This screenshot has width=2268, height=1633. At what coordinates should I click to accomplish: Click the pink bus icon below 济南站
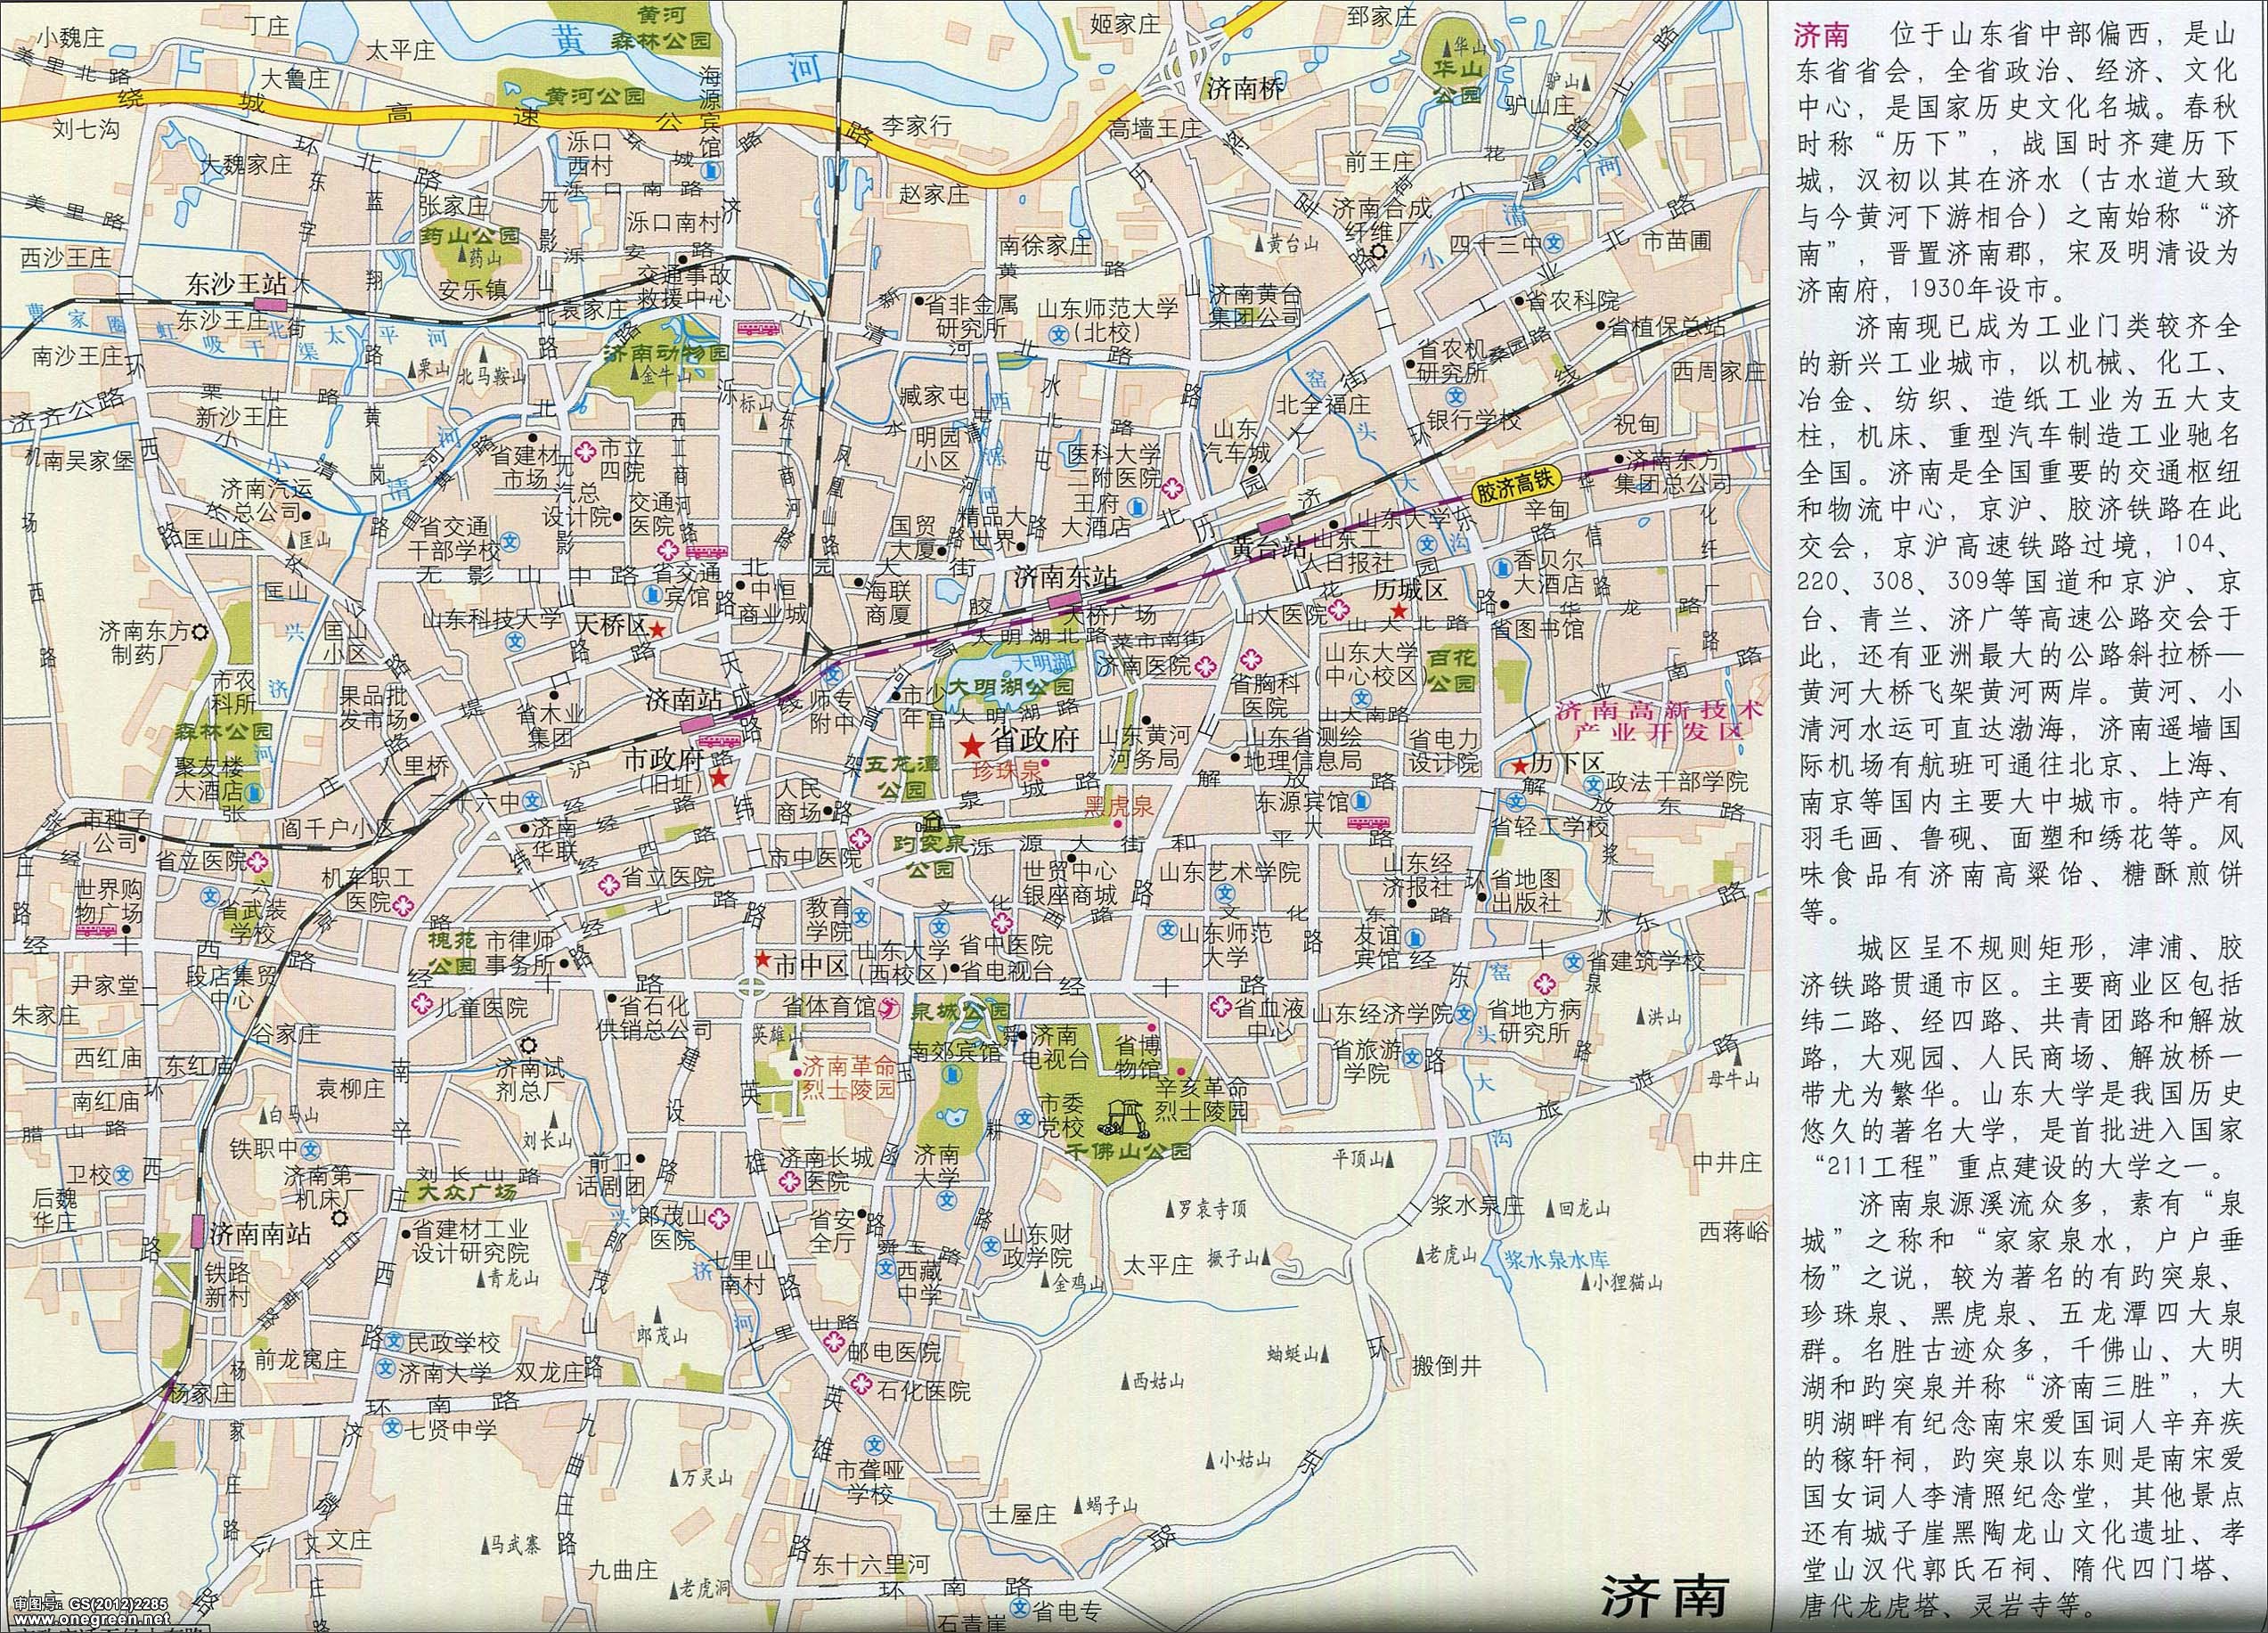(722, 741)
